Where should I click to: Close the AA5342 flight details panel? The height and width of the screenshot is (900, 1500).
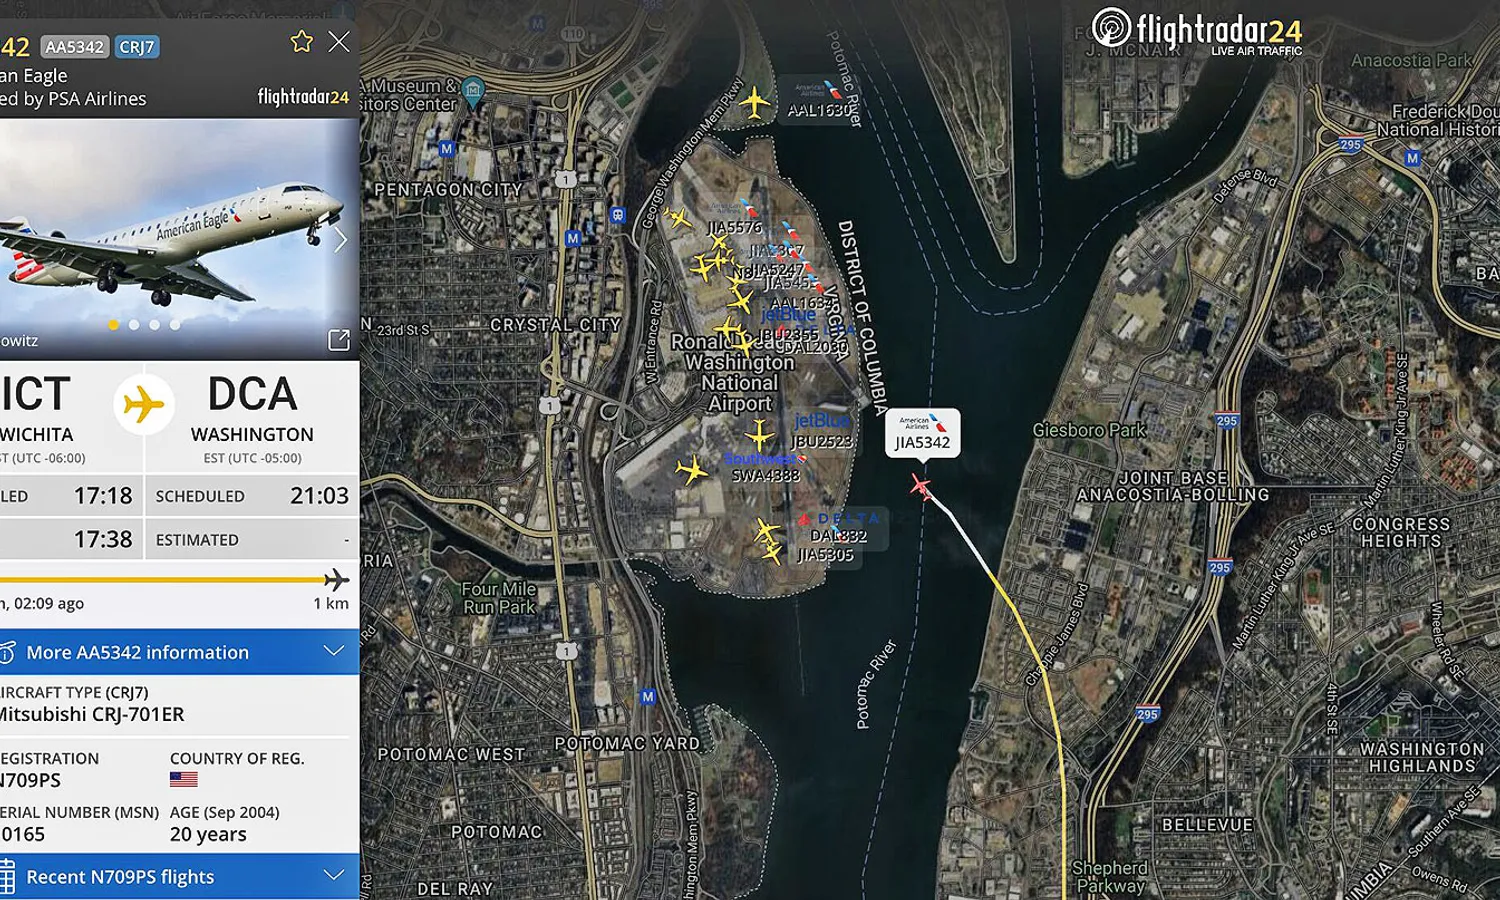click(x=340, y=41)
